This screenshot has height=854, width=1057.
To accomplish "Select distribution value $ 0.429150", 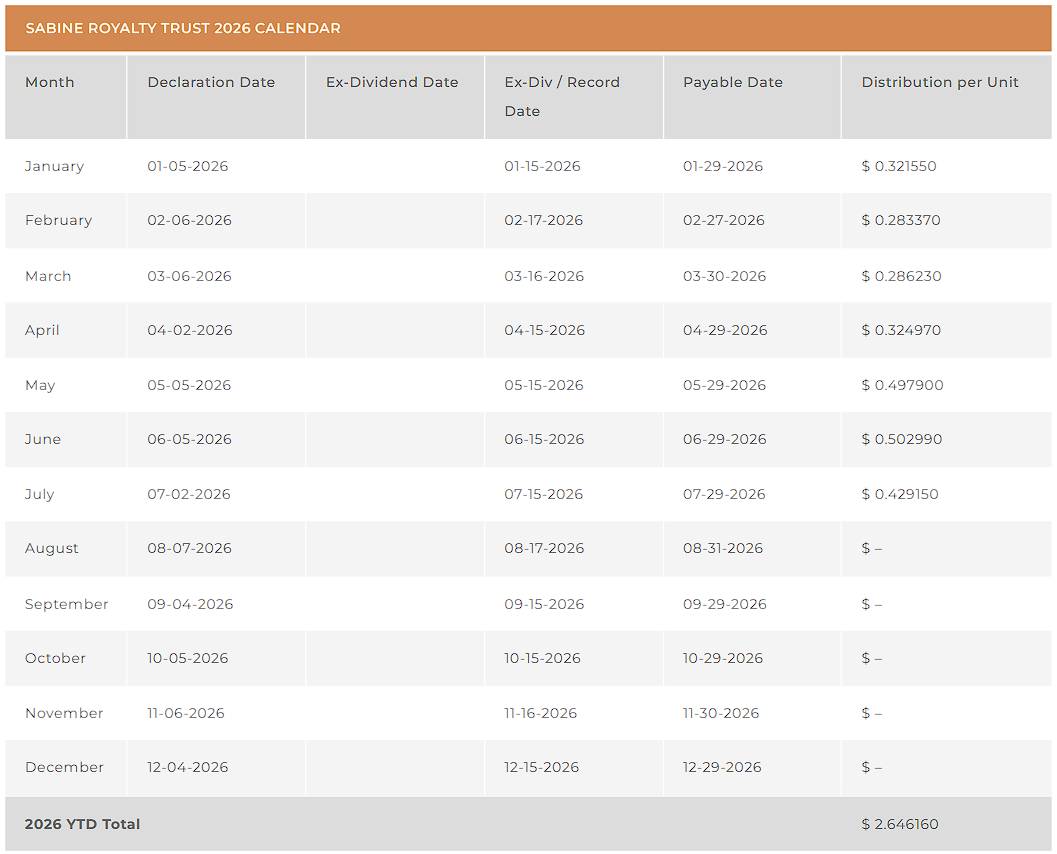I will [x=901, y=494].
